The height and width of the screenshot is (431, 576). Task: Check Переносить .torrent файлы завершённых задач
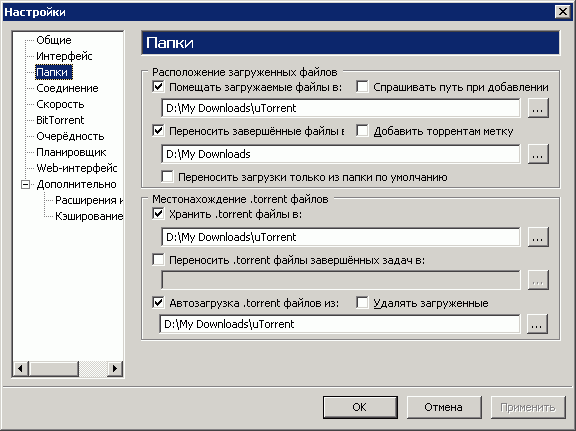pos(158,260)
